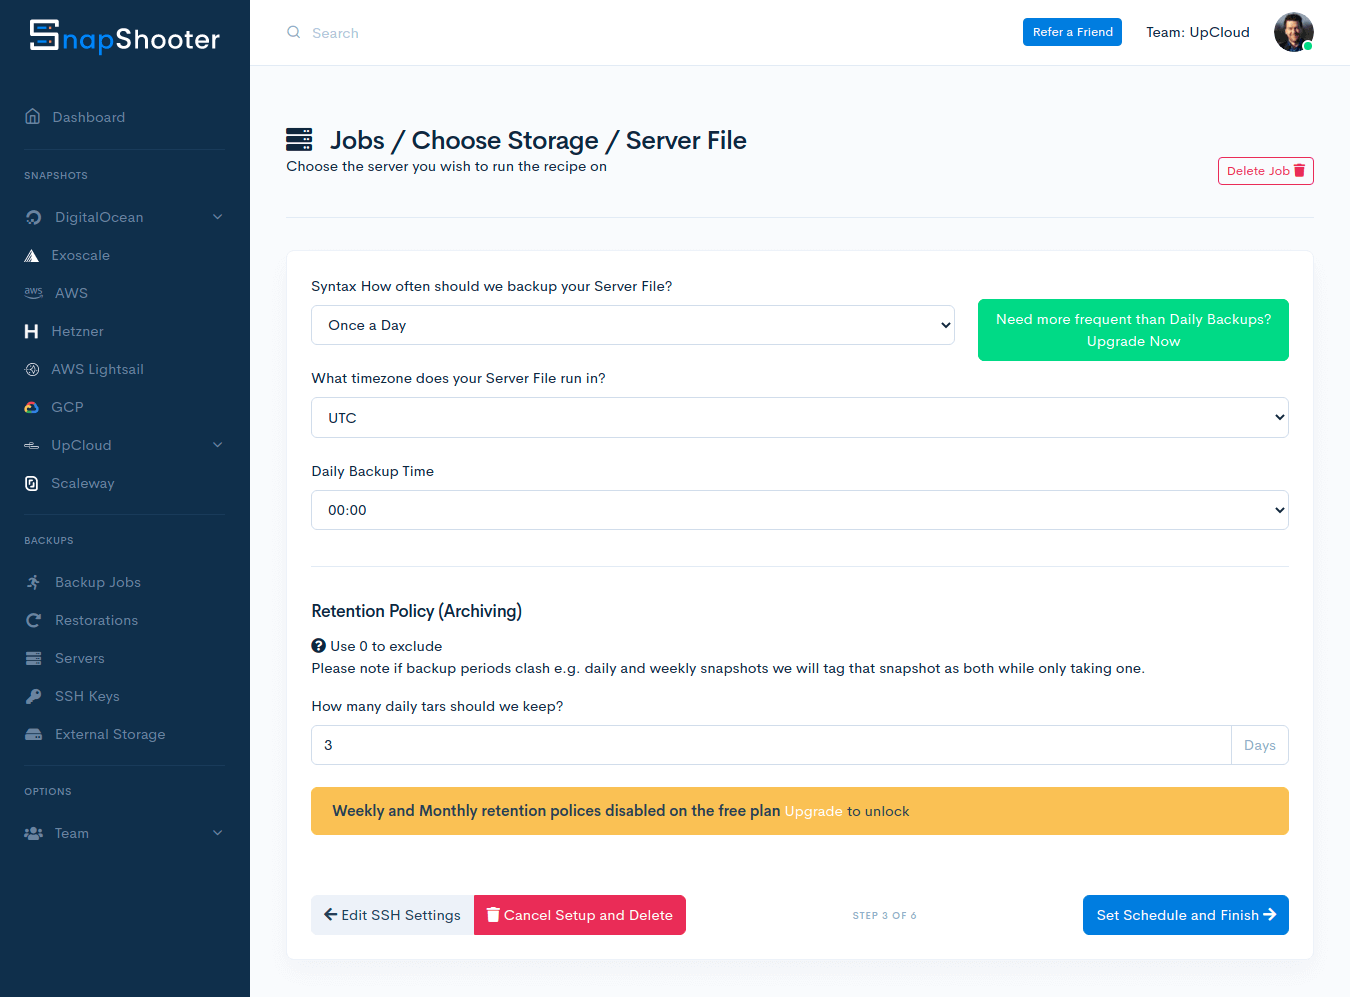
Task: Expand the Team options menu
Action: coord(217,833)
